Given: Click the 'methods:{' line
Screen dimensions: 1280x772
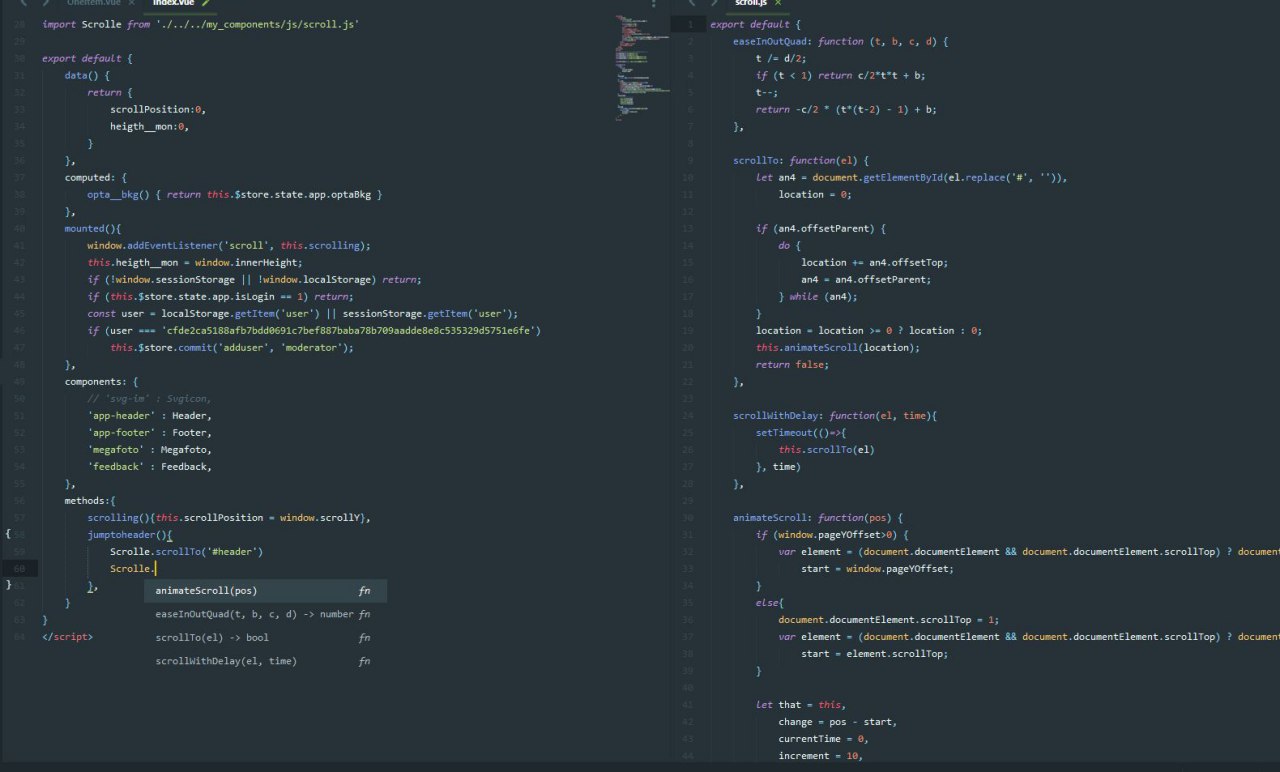Looking at the screenshot, I should click(91, 500).
